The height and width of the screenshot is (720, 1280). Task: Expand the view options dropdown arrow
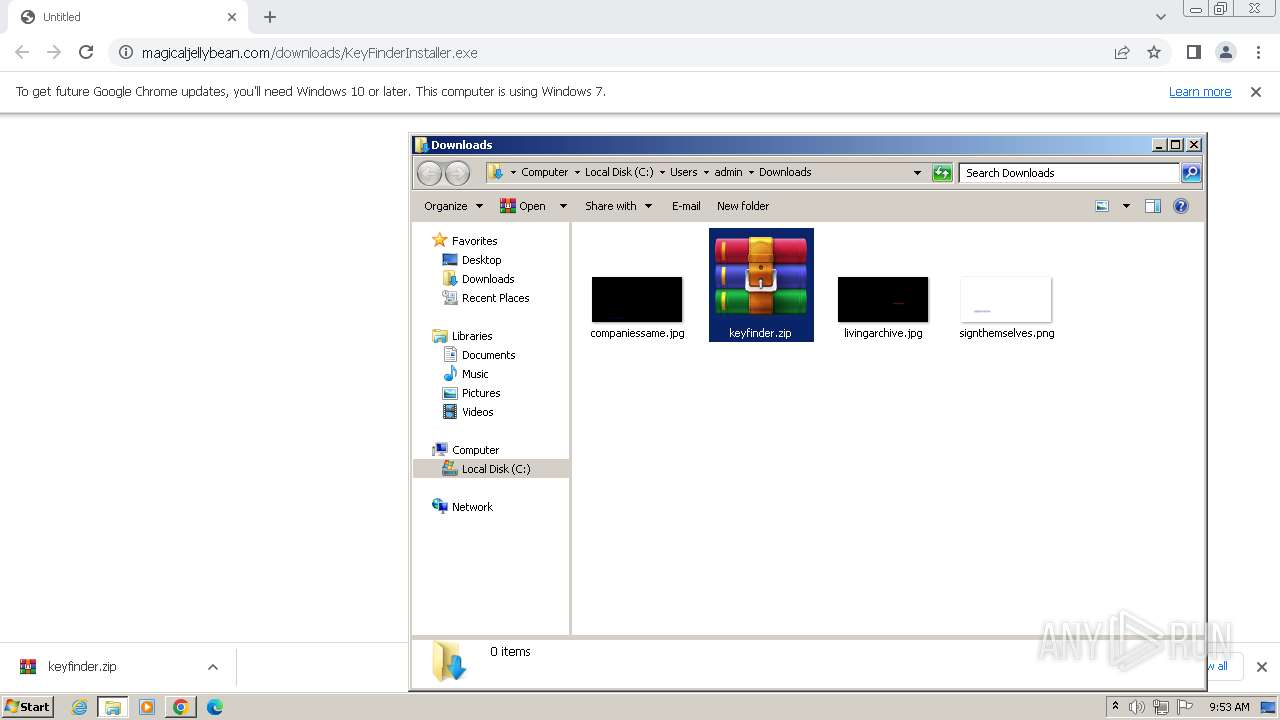click(1126, 206)
